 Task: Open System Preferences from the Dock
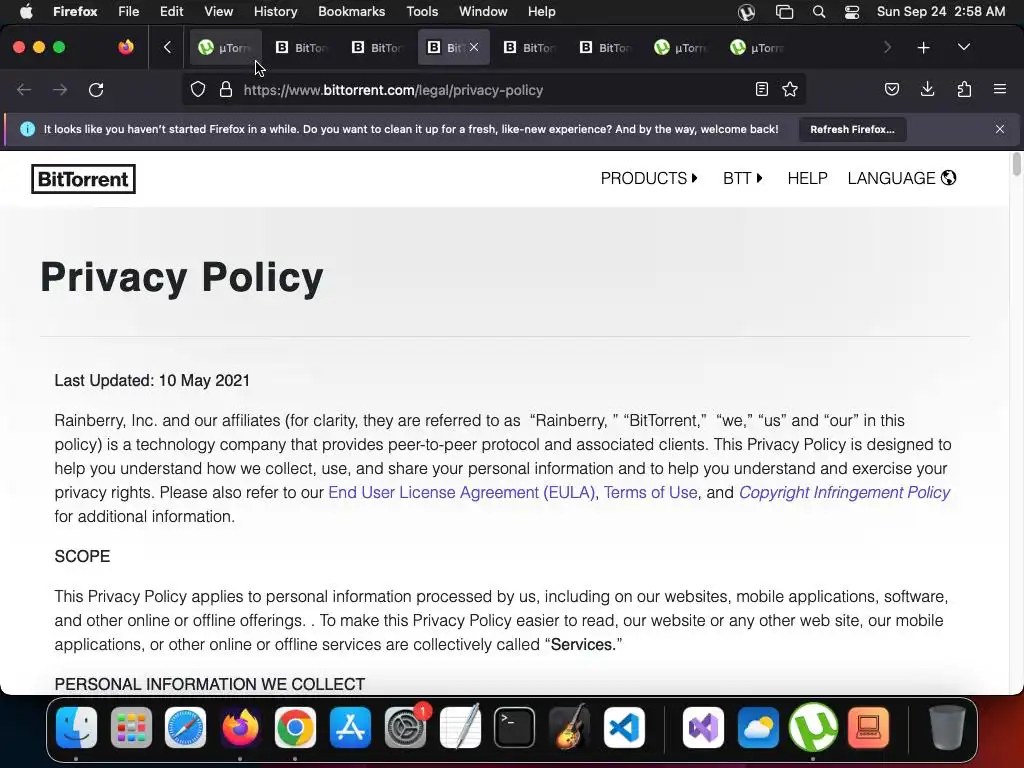point(405,728)
